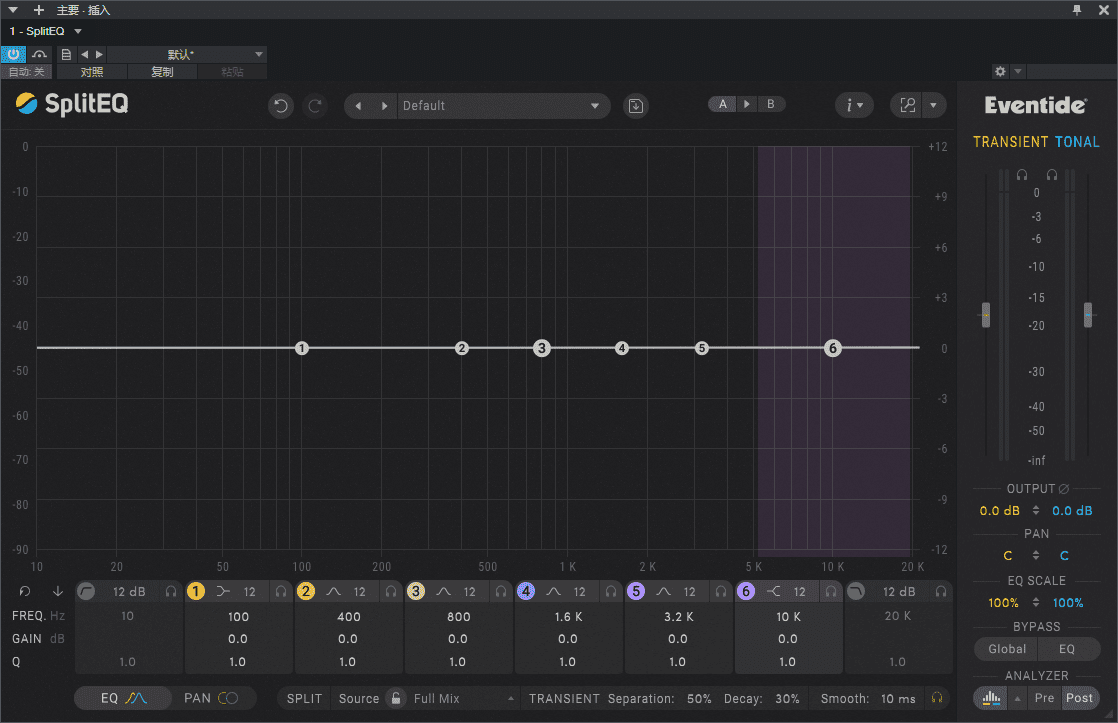Open the Default preset dropdown in SplitEQ
1118x723 pixels.
point(504,106)
